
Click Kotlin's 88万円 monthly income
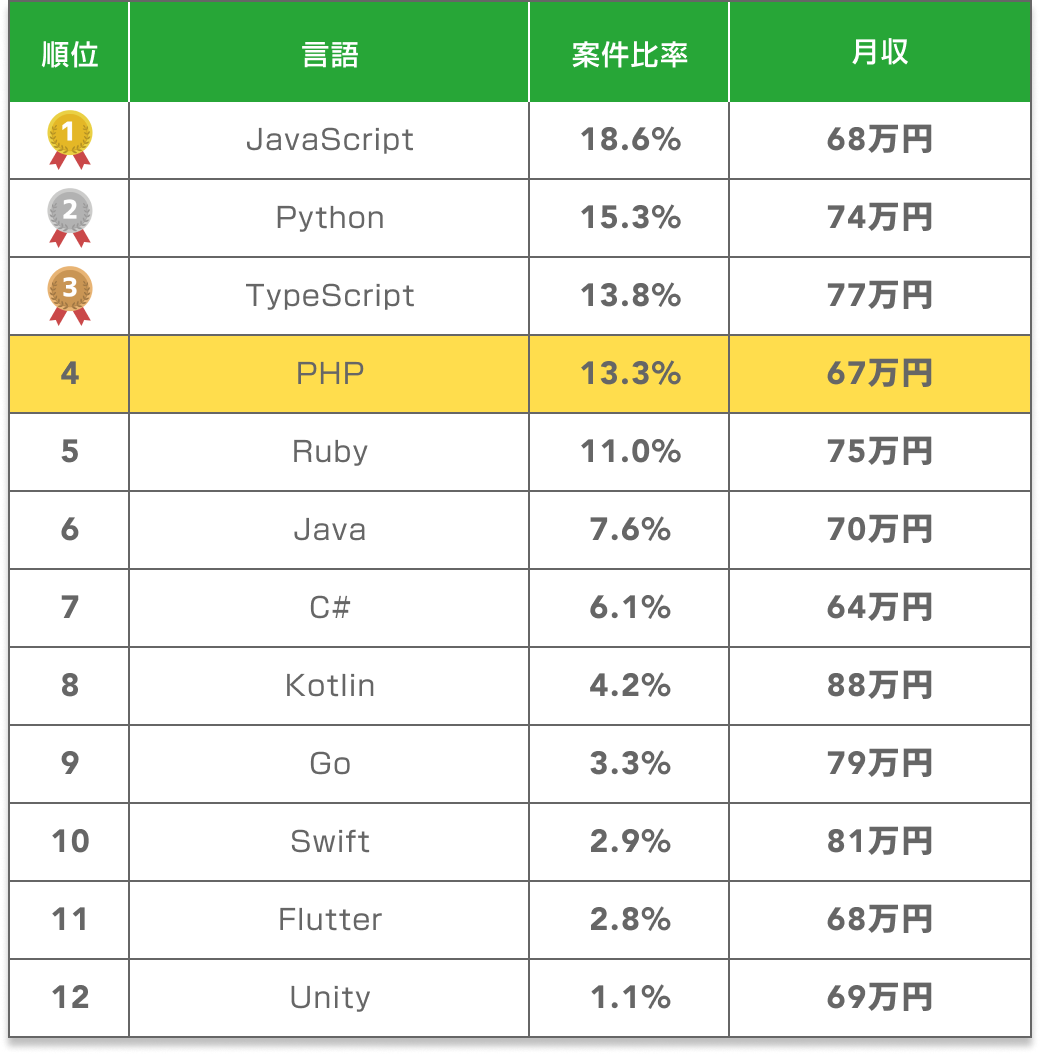(880, 686)
